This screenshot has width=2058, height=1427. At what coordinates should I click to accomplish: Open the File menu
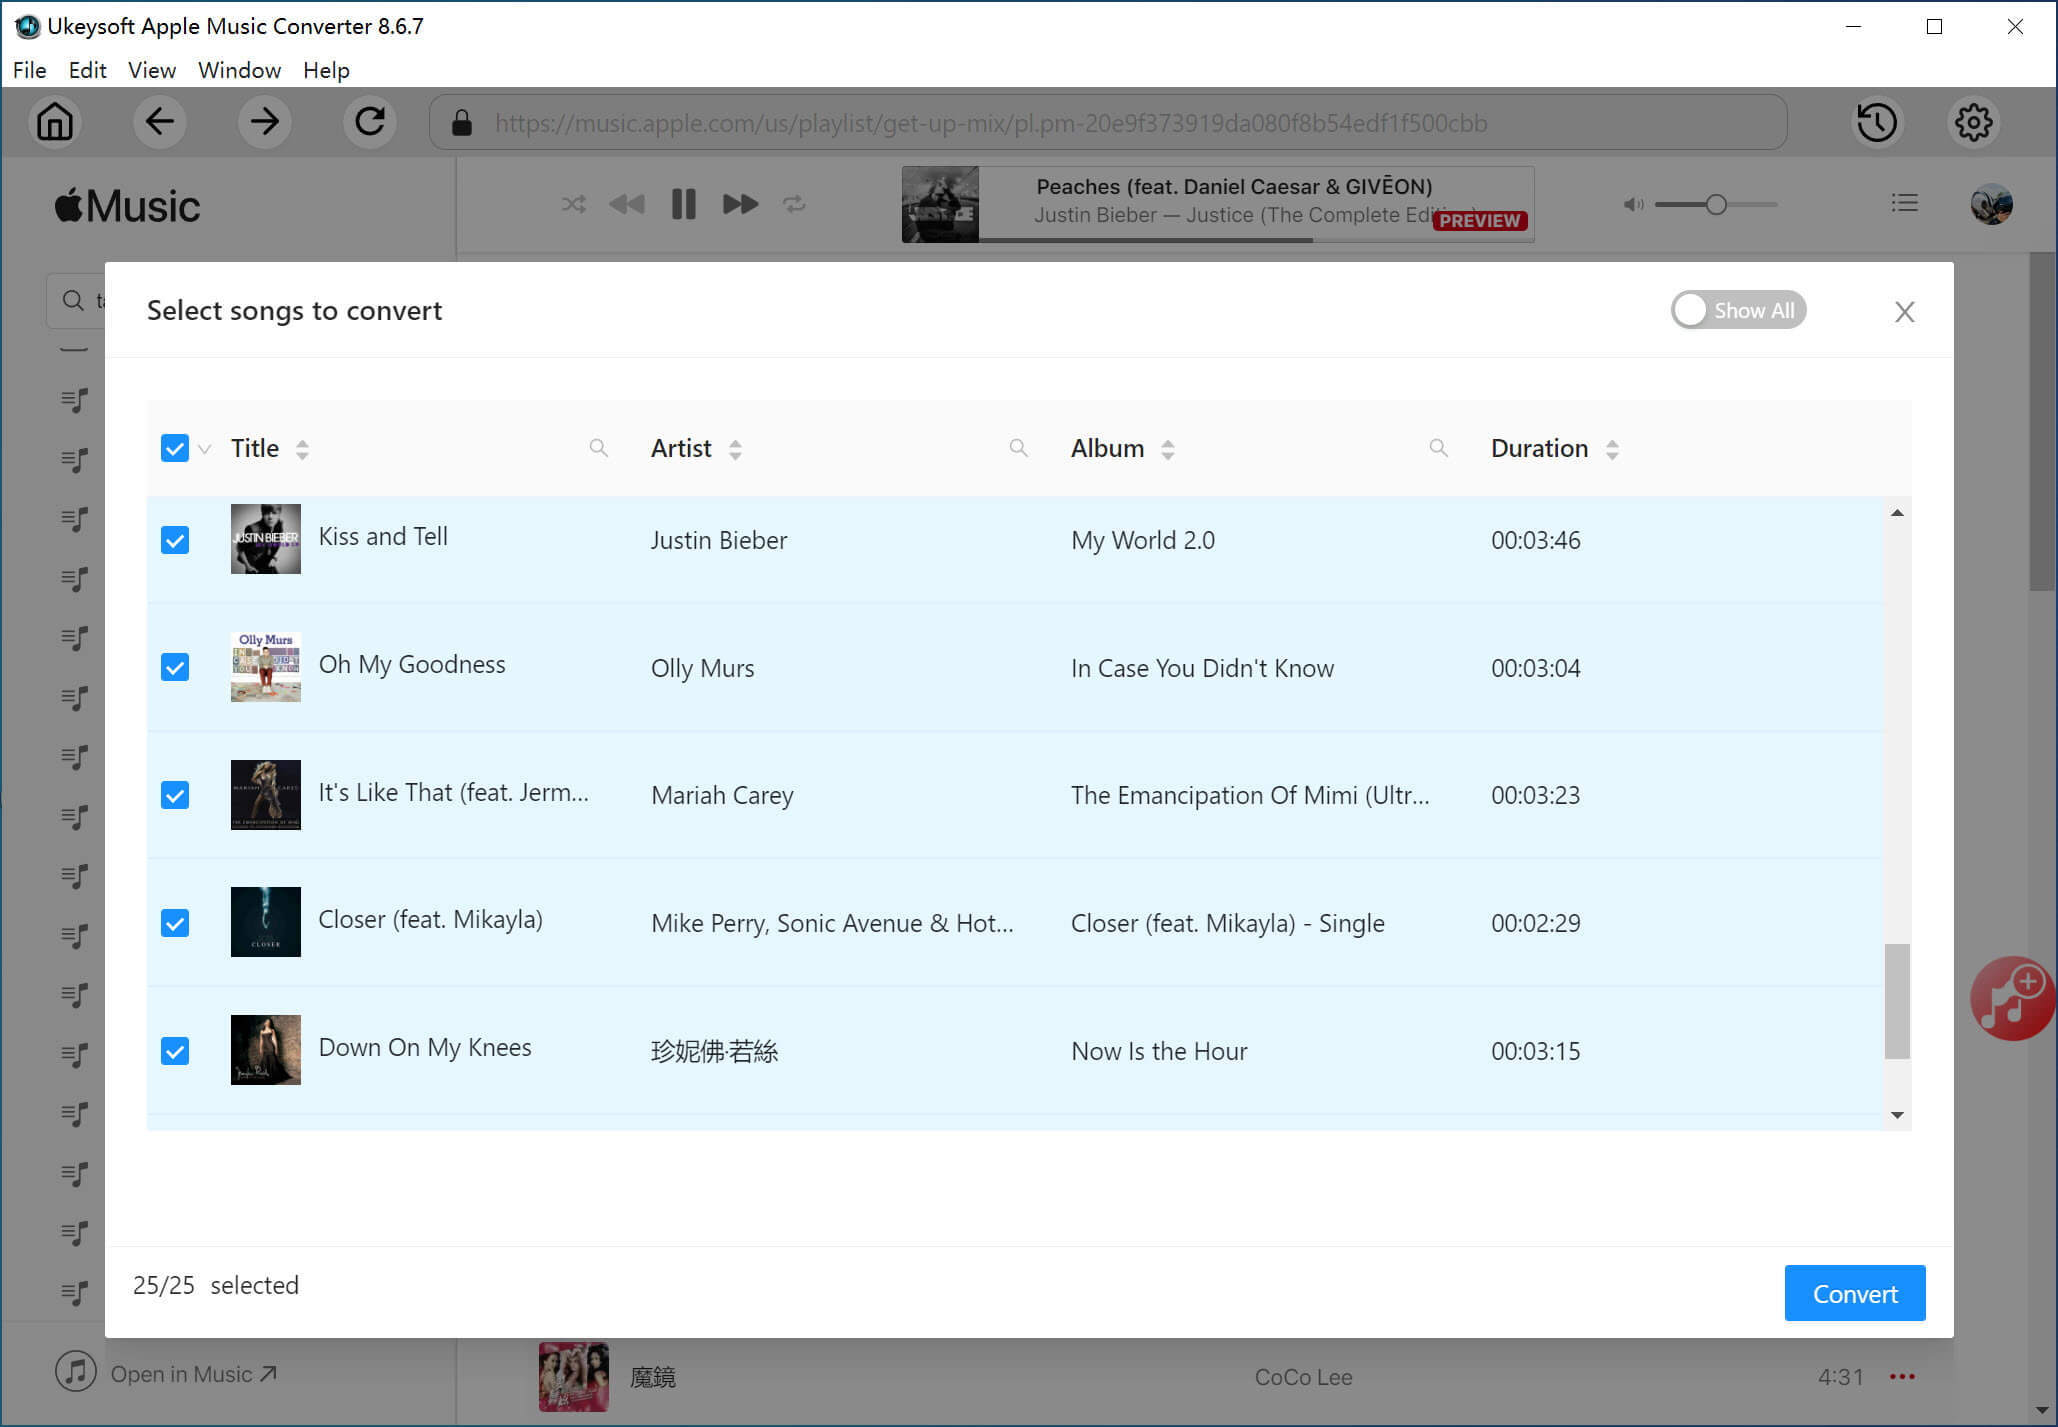[28, 69]
